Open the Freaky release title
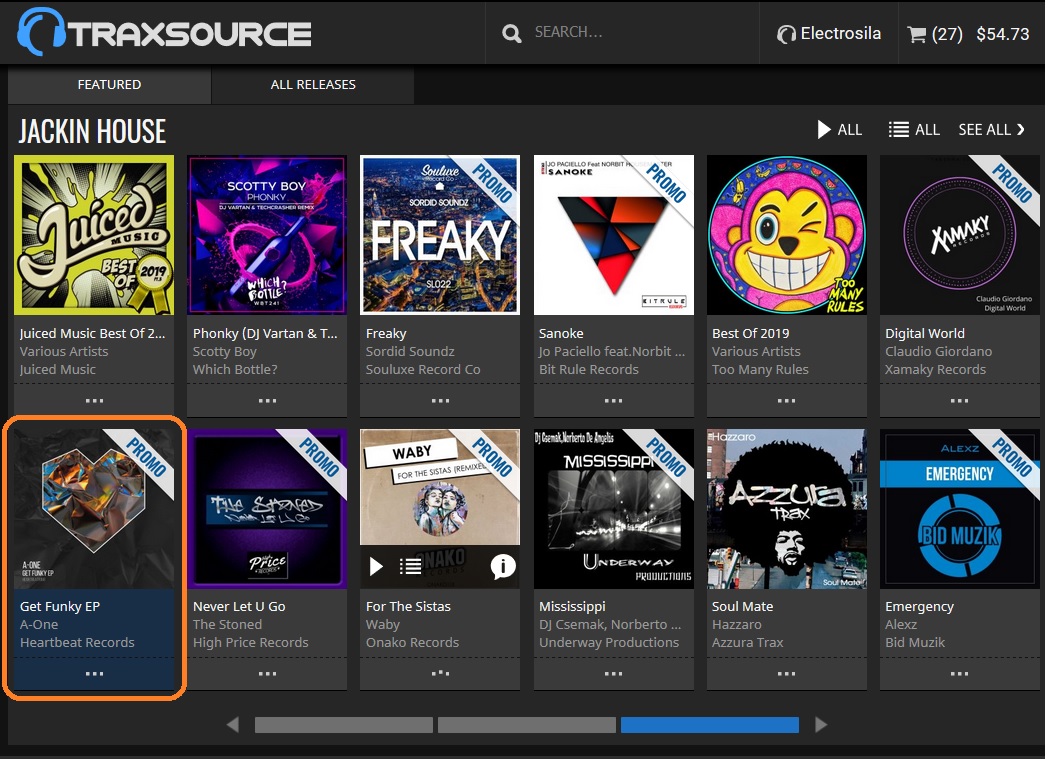The image size is (1049, 760). [x=386, y=333]
